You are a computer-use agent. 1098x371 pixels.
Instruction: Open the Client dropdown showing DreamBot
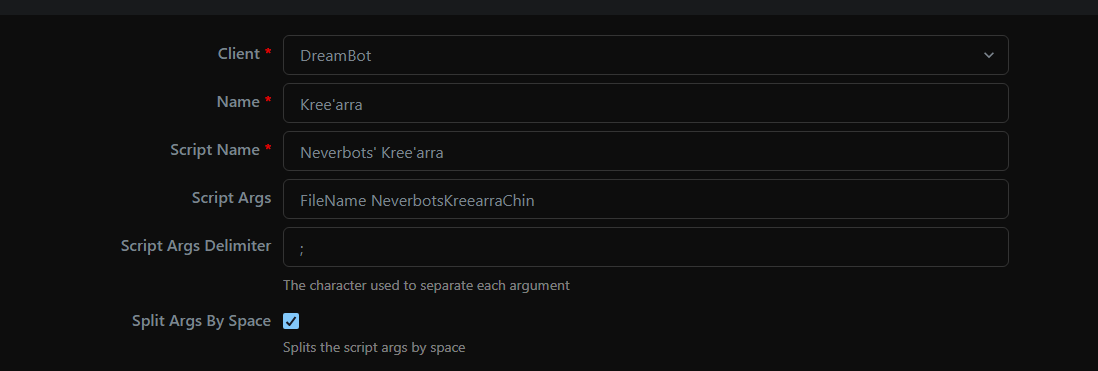coord(645,55)
